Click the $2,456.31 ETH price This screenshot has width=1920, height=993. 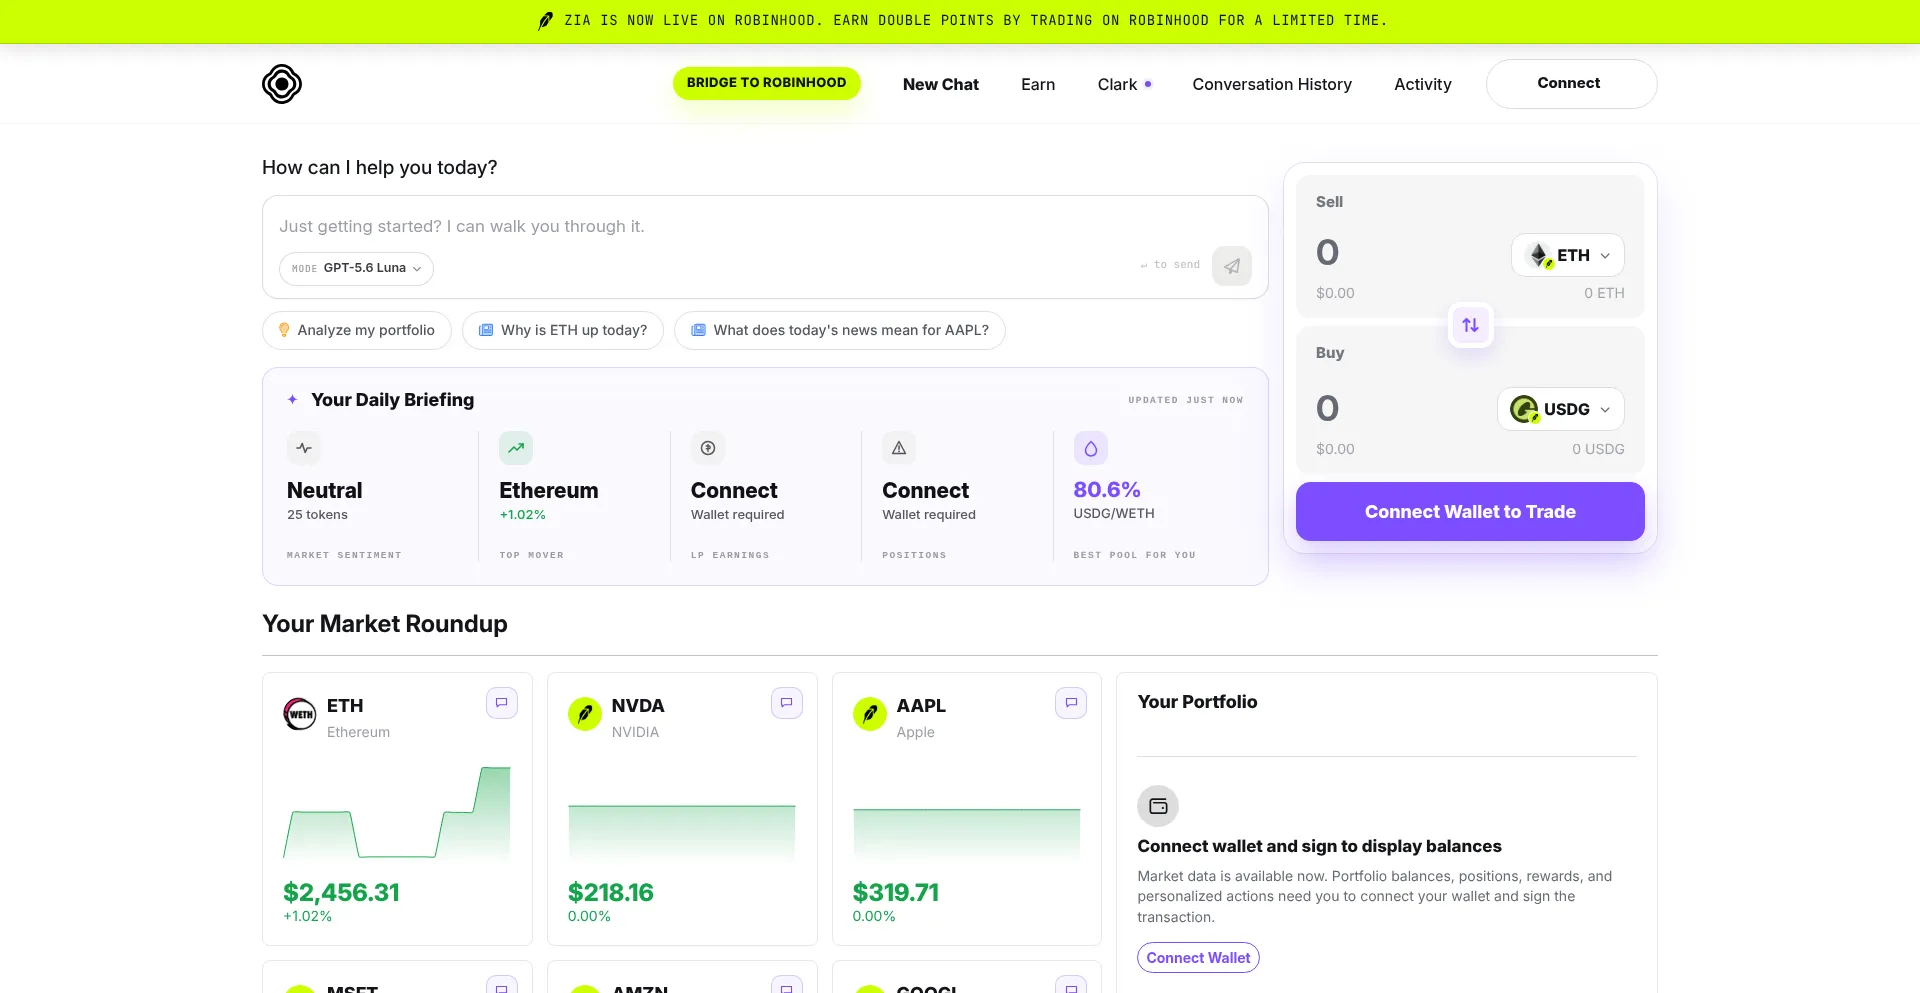pyautogui.click(x=341, y=892)
